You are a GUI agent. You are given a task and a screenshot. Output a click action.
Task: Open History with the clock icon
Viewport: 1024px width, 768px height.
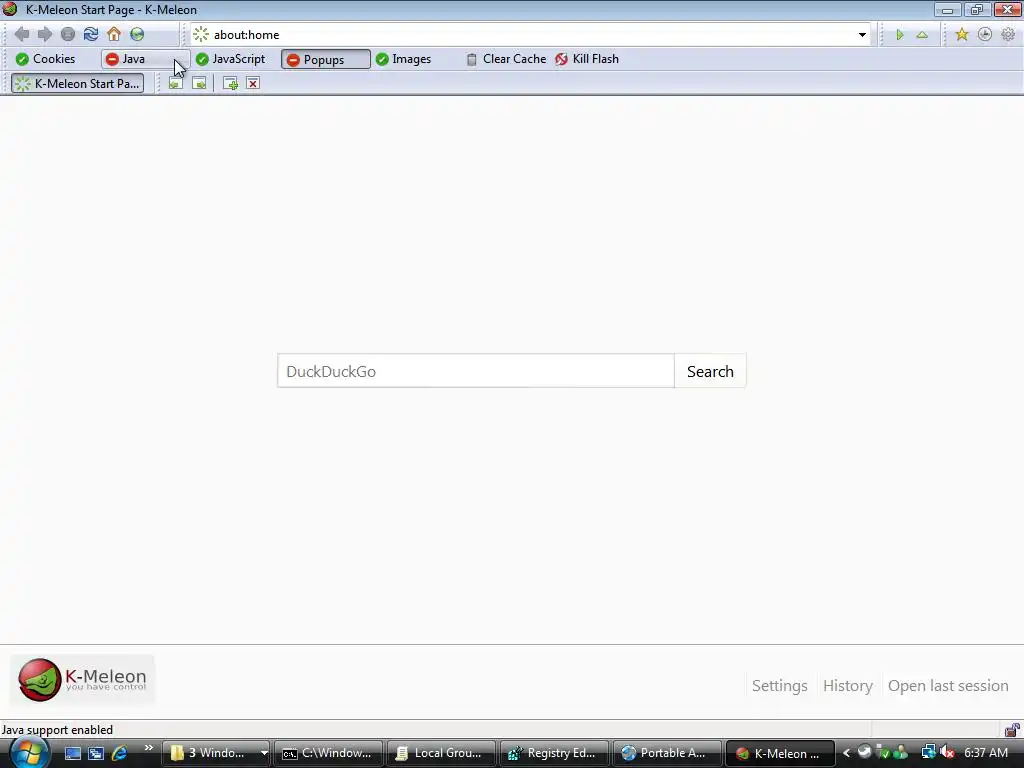(x=985, y=35)
